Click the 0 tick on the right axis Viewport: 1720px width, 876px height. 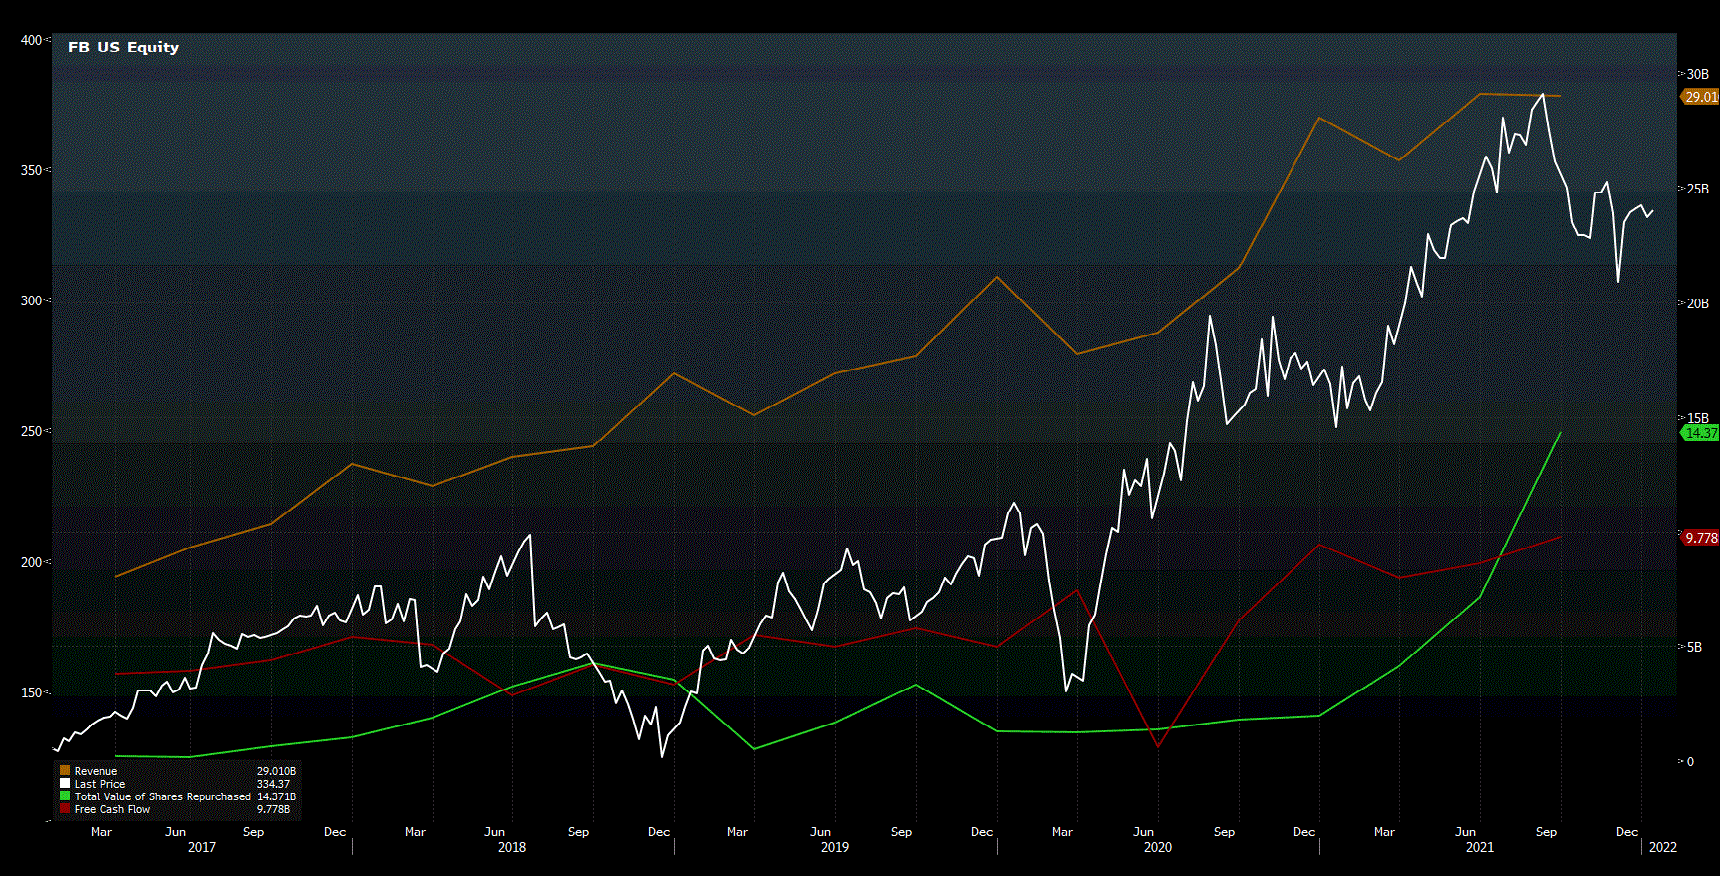tap(1690, 761)
